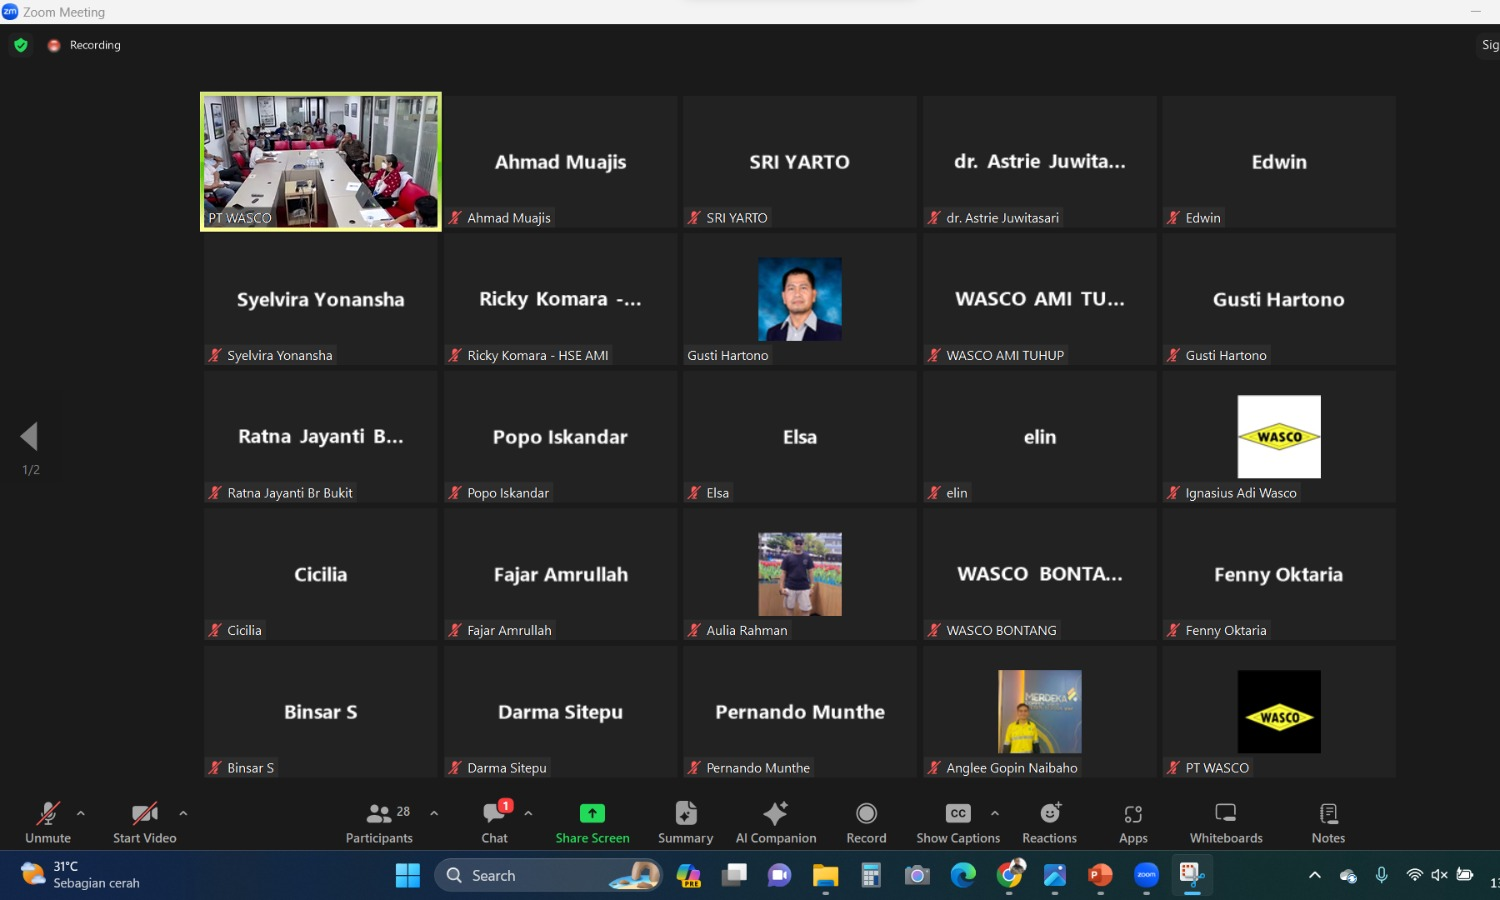Click the Unmute microphone icon
Image resolution: width=1500 pixels, height=900 pixels.
tap(48, 813)
